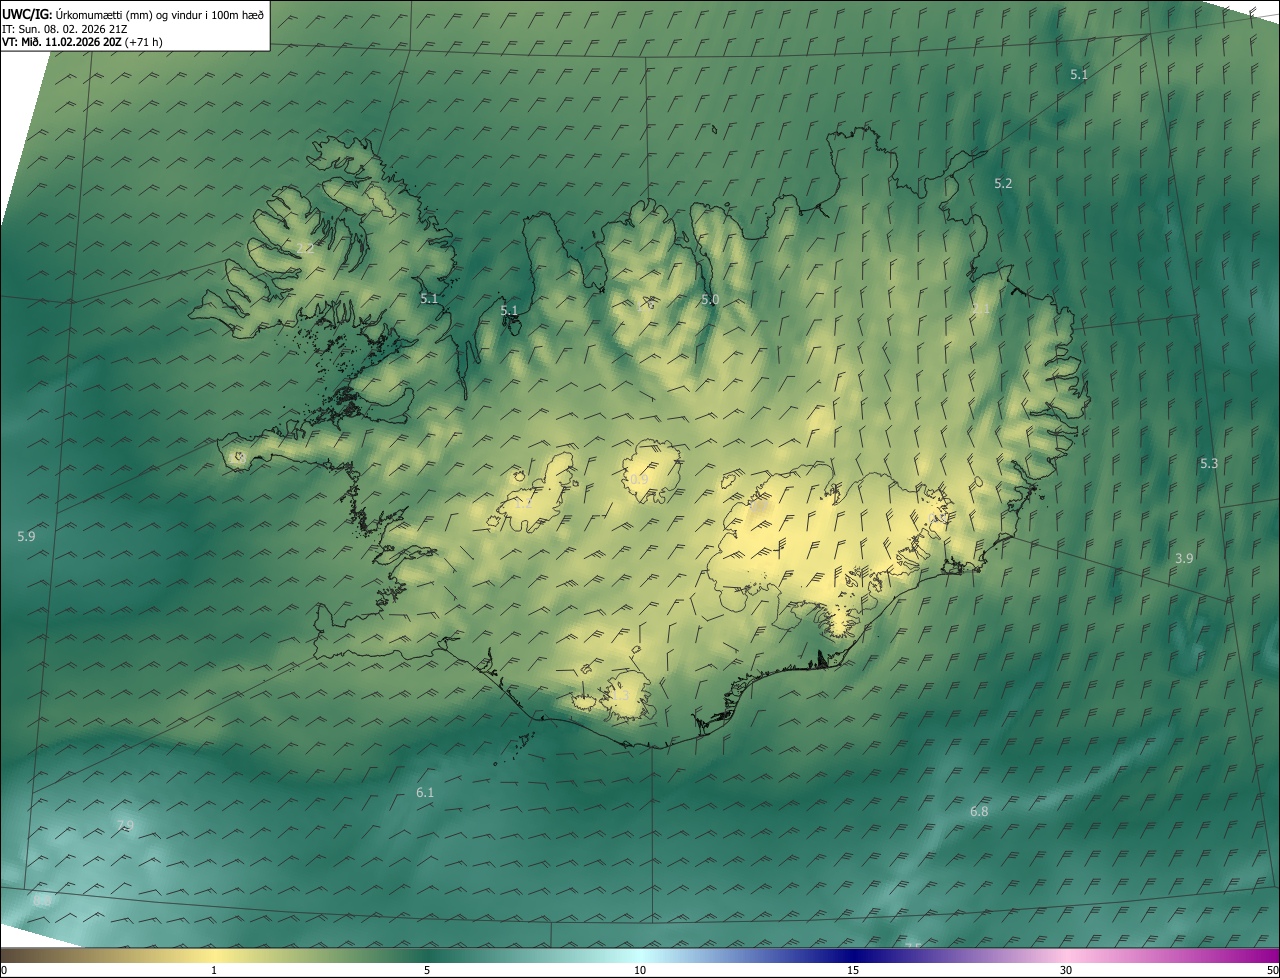The height and width of the screenshot is (978, 1280).
Task: Click the 5.0 value label on the map
Action: [x=710, y=300]
